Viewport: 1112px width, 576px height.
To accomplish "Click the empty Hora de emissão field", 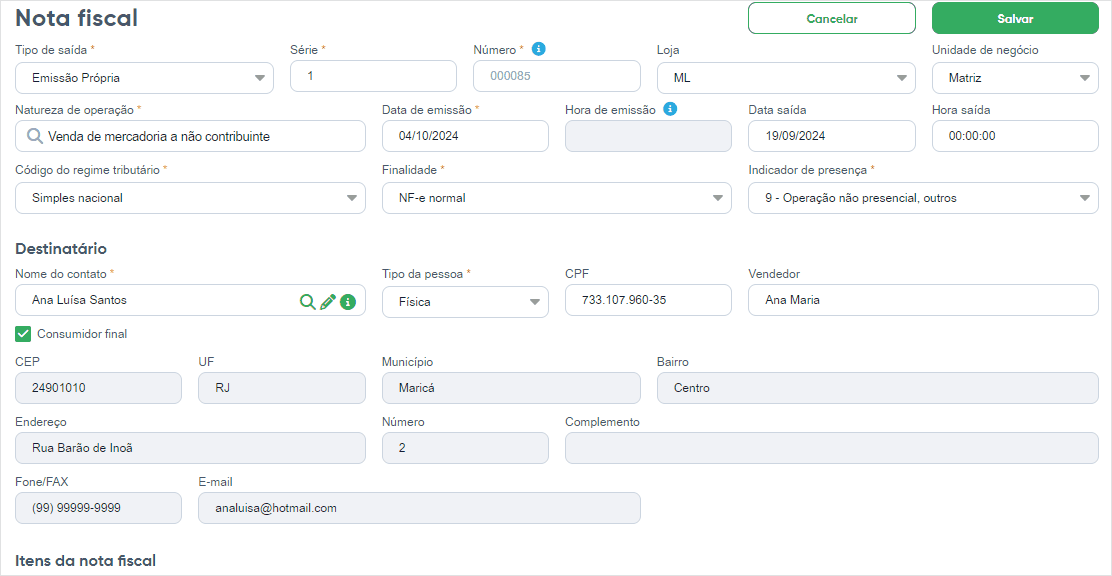I will 648,136.
